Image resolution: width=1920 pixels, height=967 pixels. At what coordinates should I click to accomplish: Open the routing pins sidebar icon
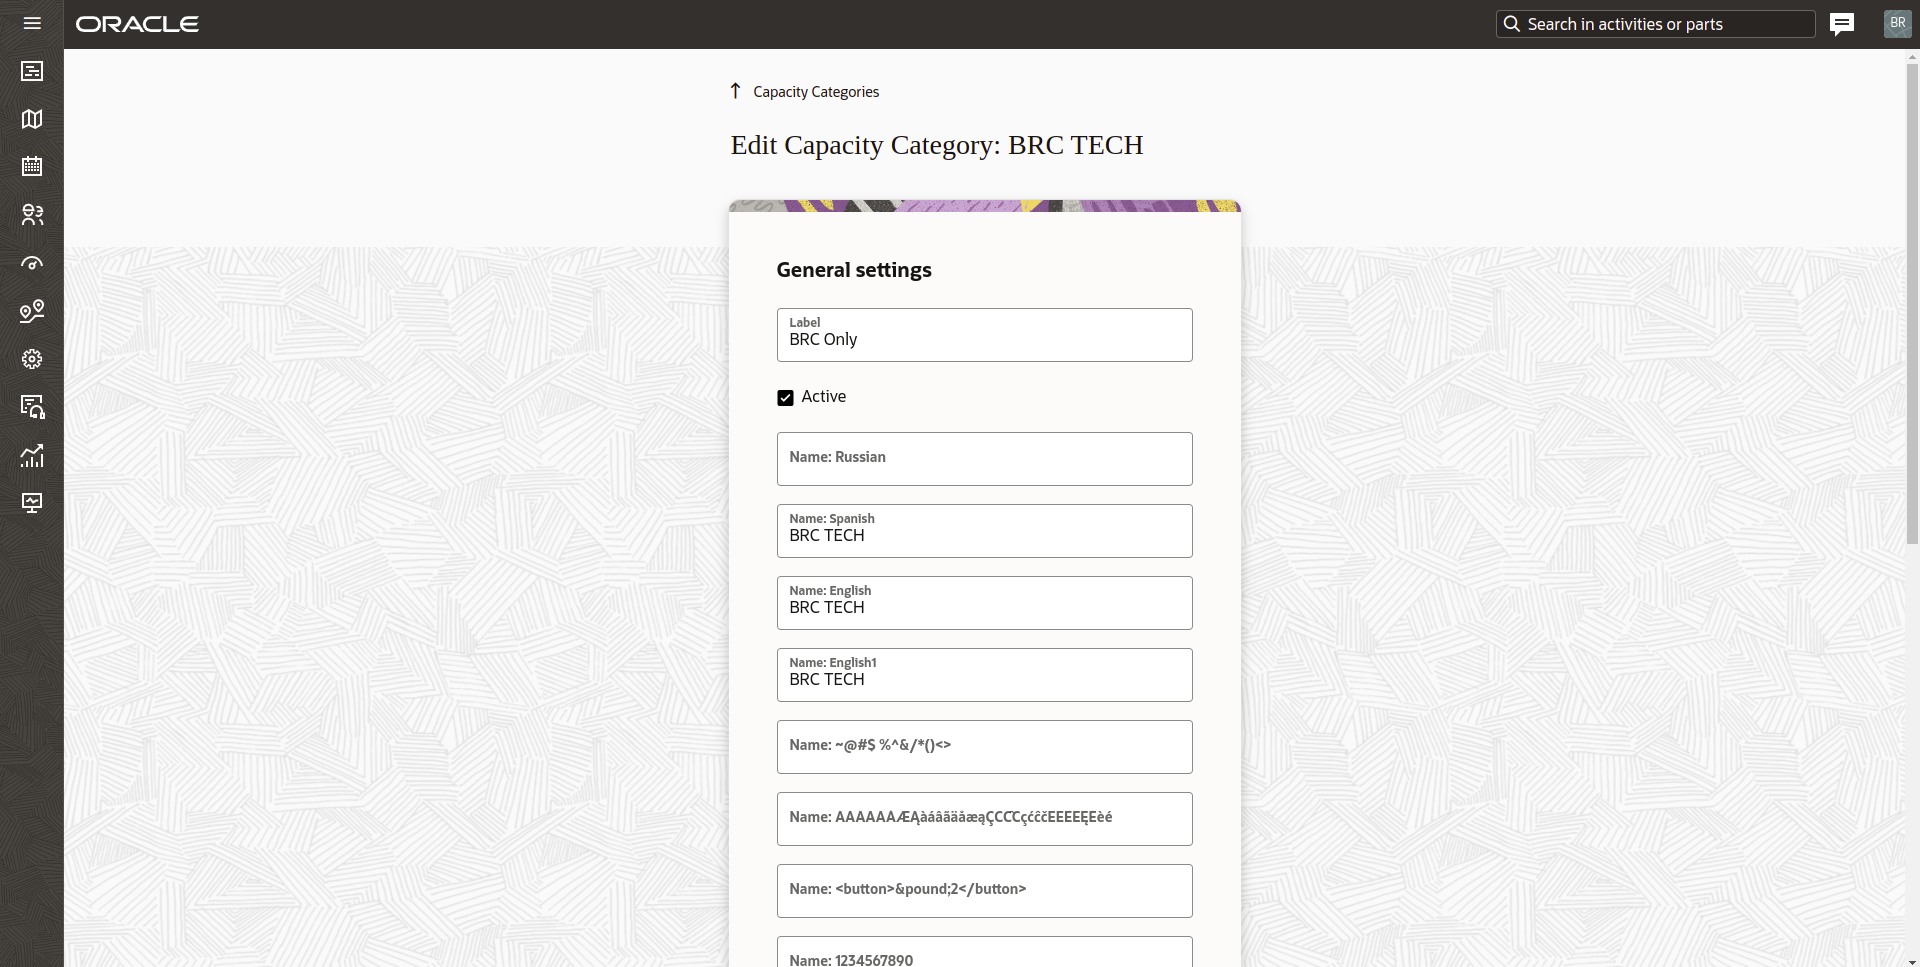[32, 311]
